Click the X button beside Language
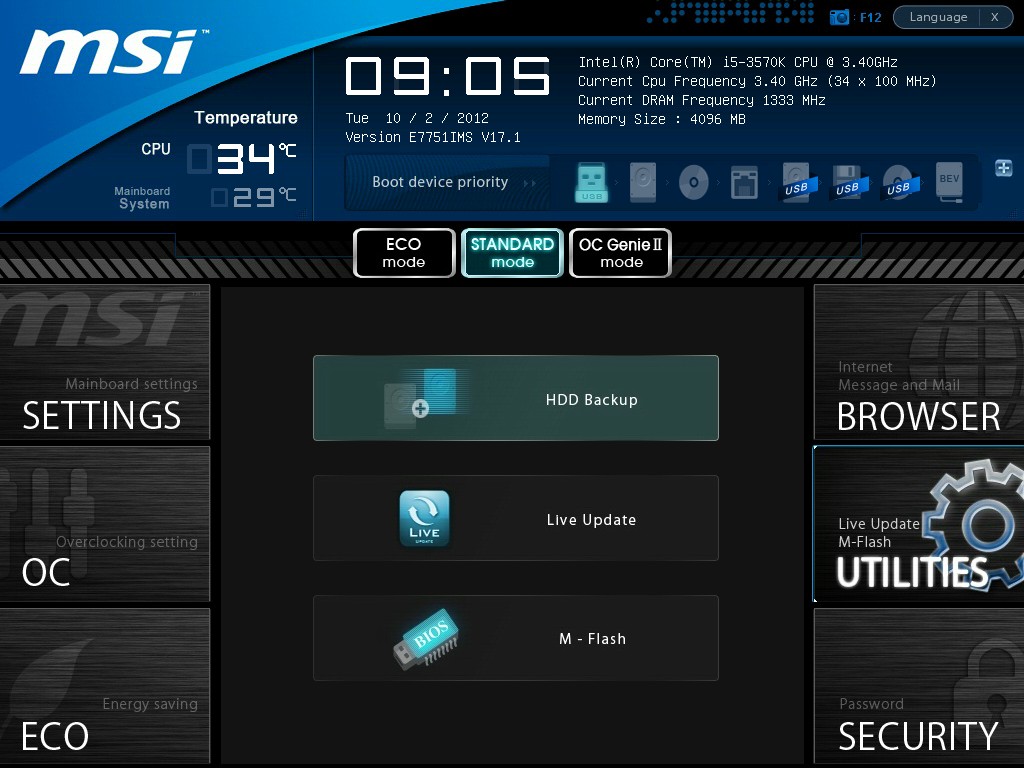Image resolution: width=1024 pixels, height=768 pixels. coord(995,17)
